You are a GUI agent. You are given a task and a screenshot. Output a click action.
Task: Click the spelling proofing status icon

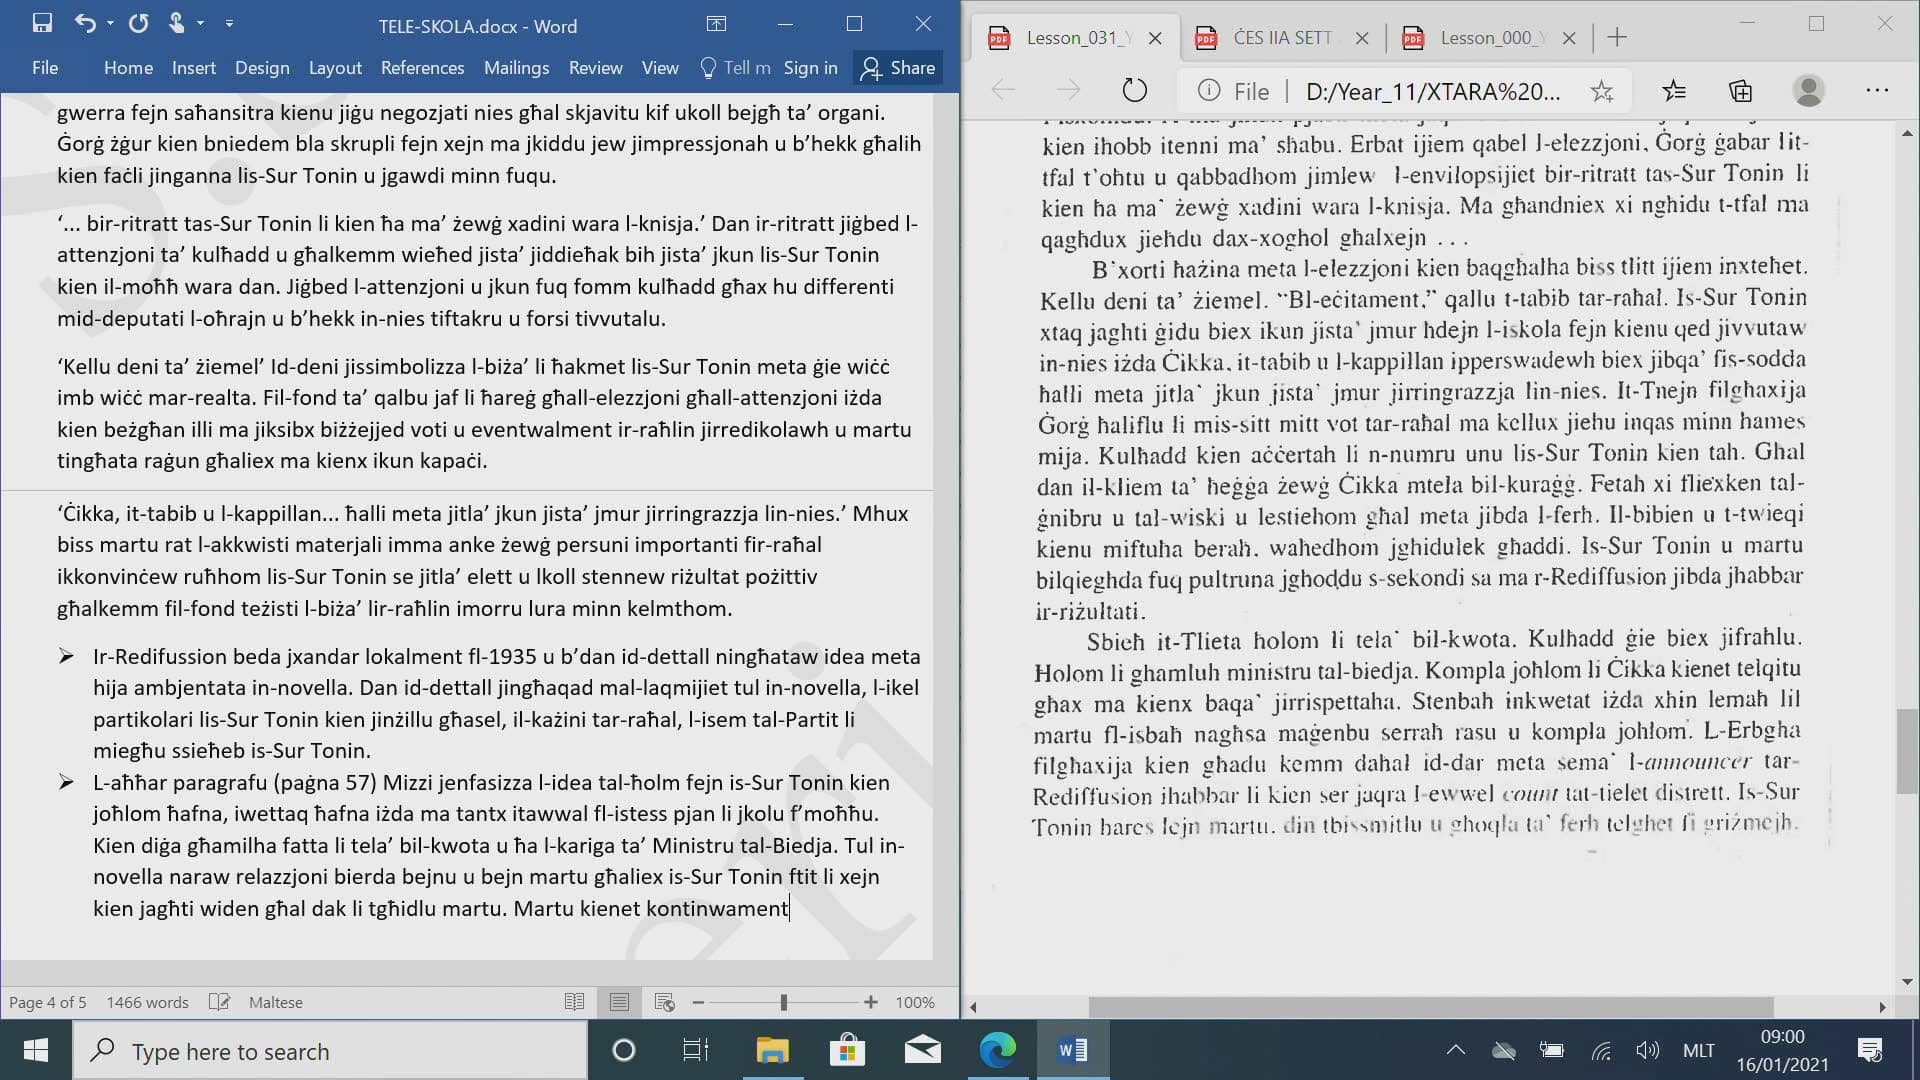[219, 1002]
